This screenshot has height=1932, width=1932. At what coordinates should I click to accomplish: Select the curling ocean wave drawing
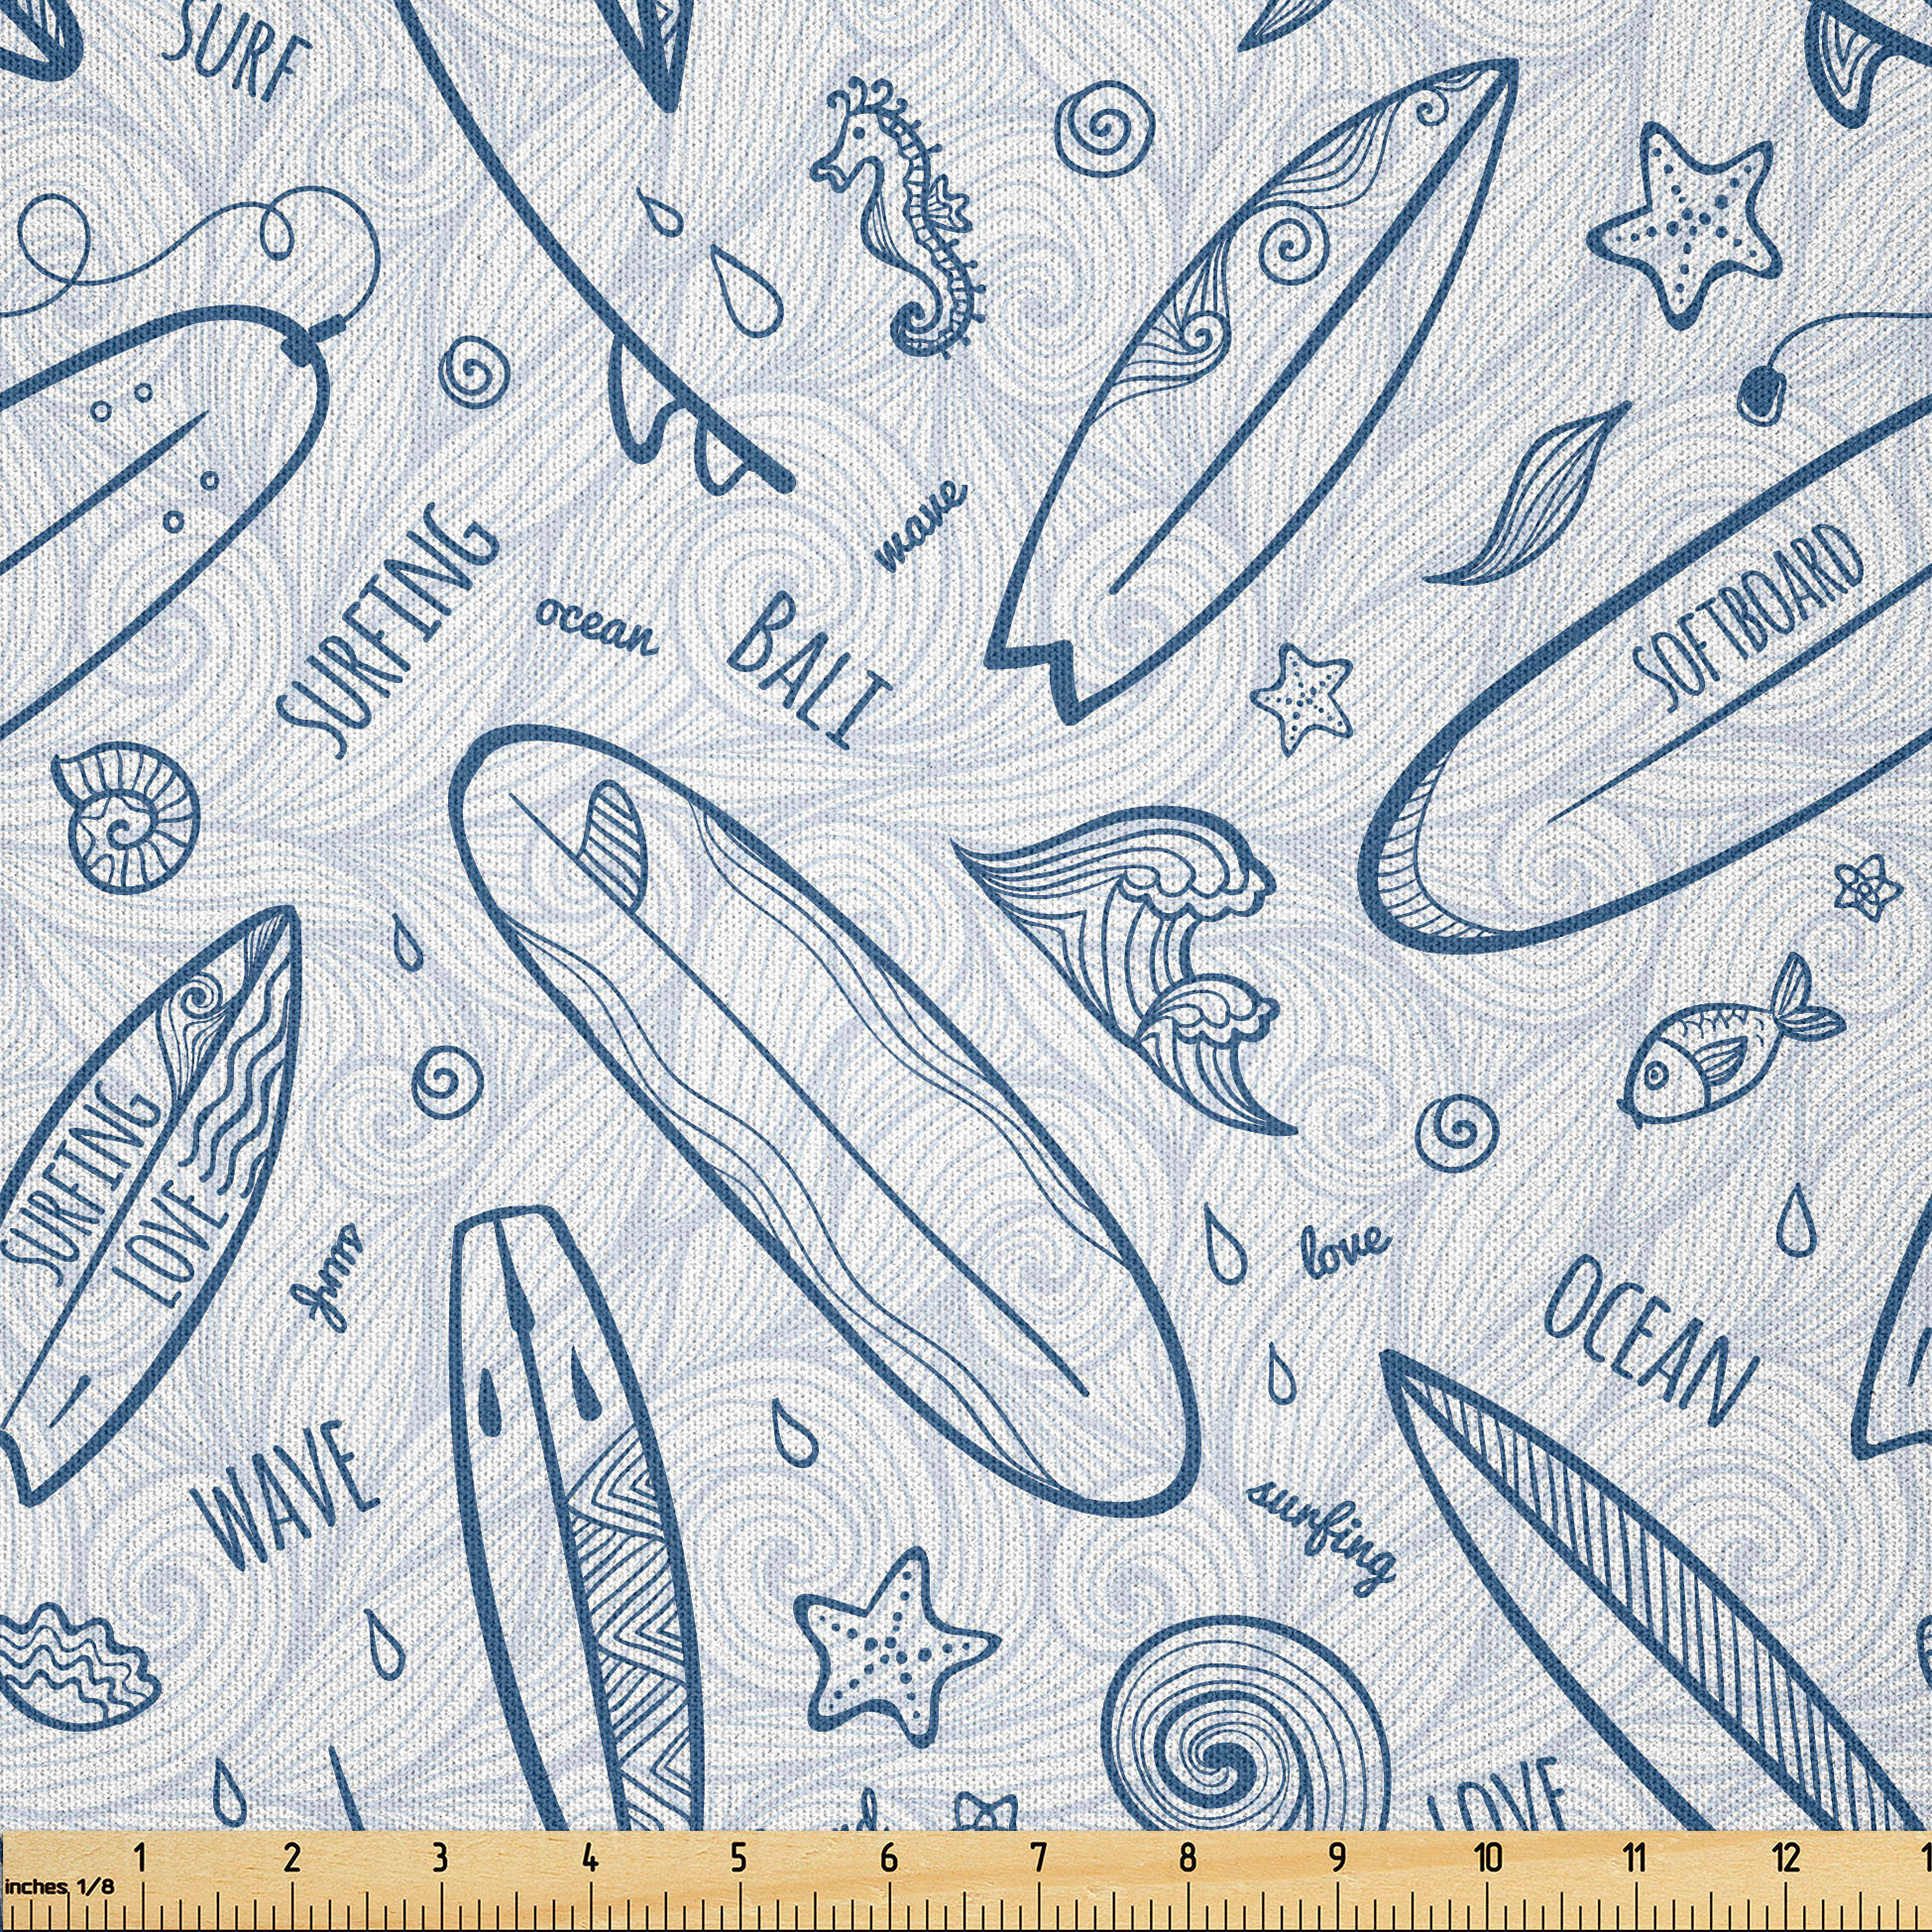pyautogui.click(x=1127, y=970)
